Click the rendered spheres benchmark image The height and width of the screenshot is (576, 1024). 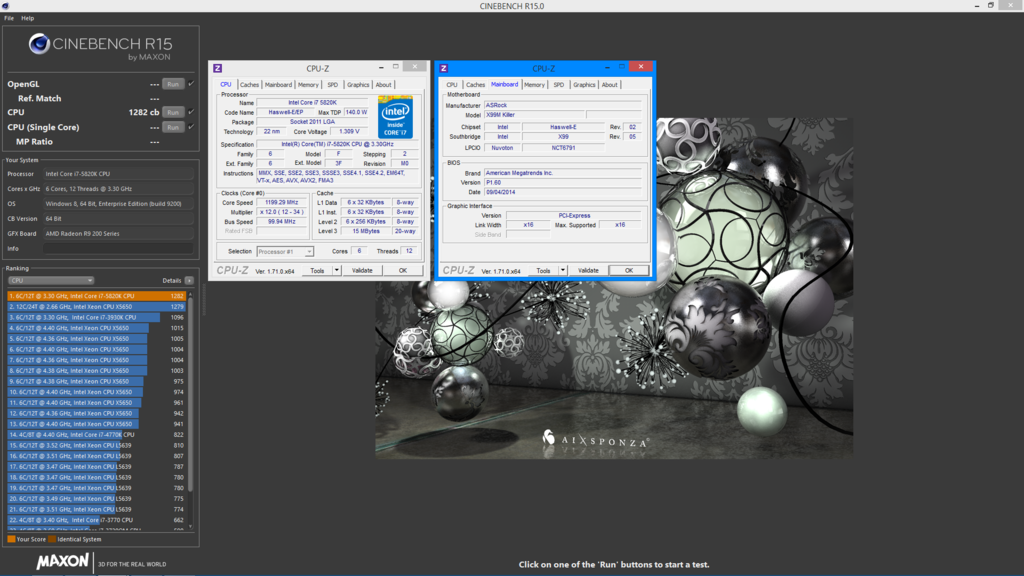(614, 288)
